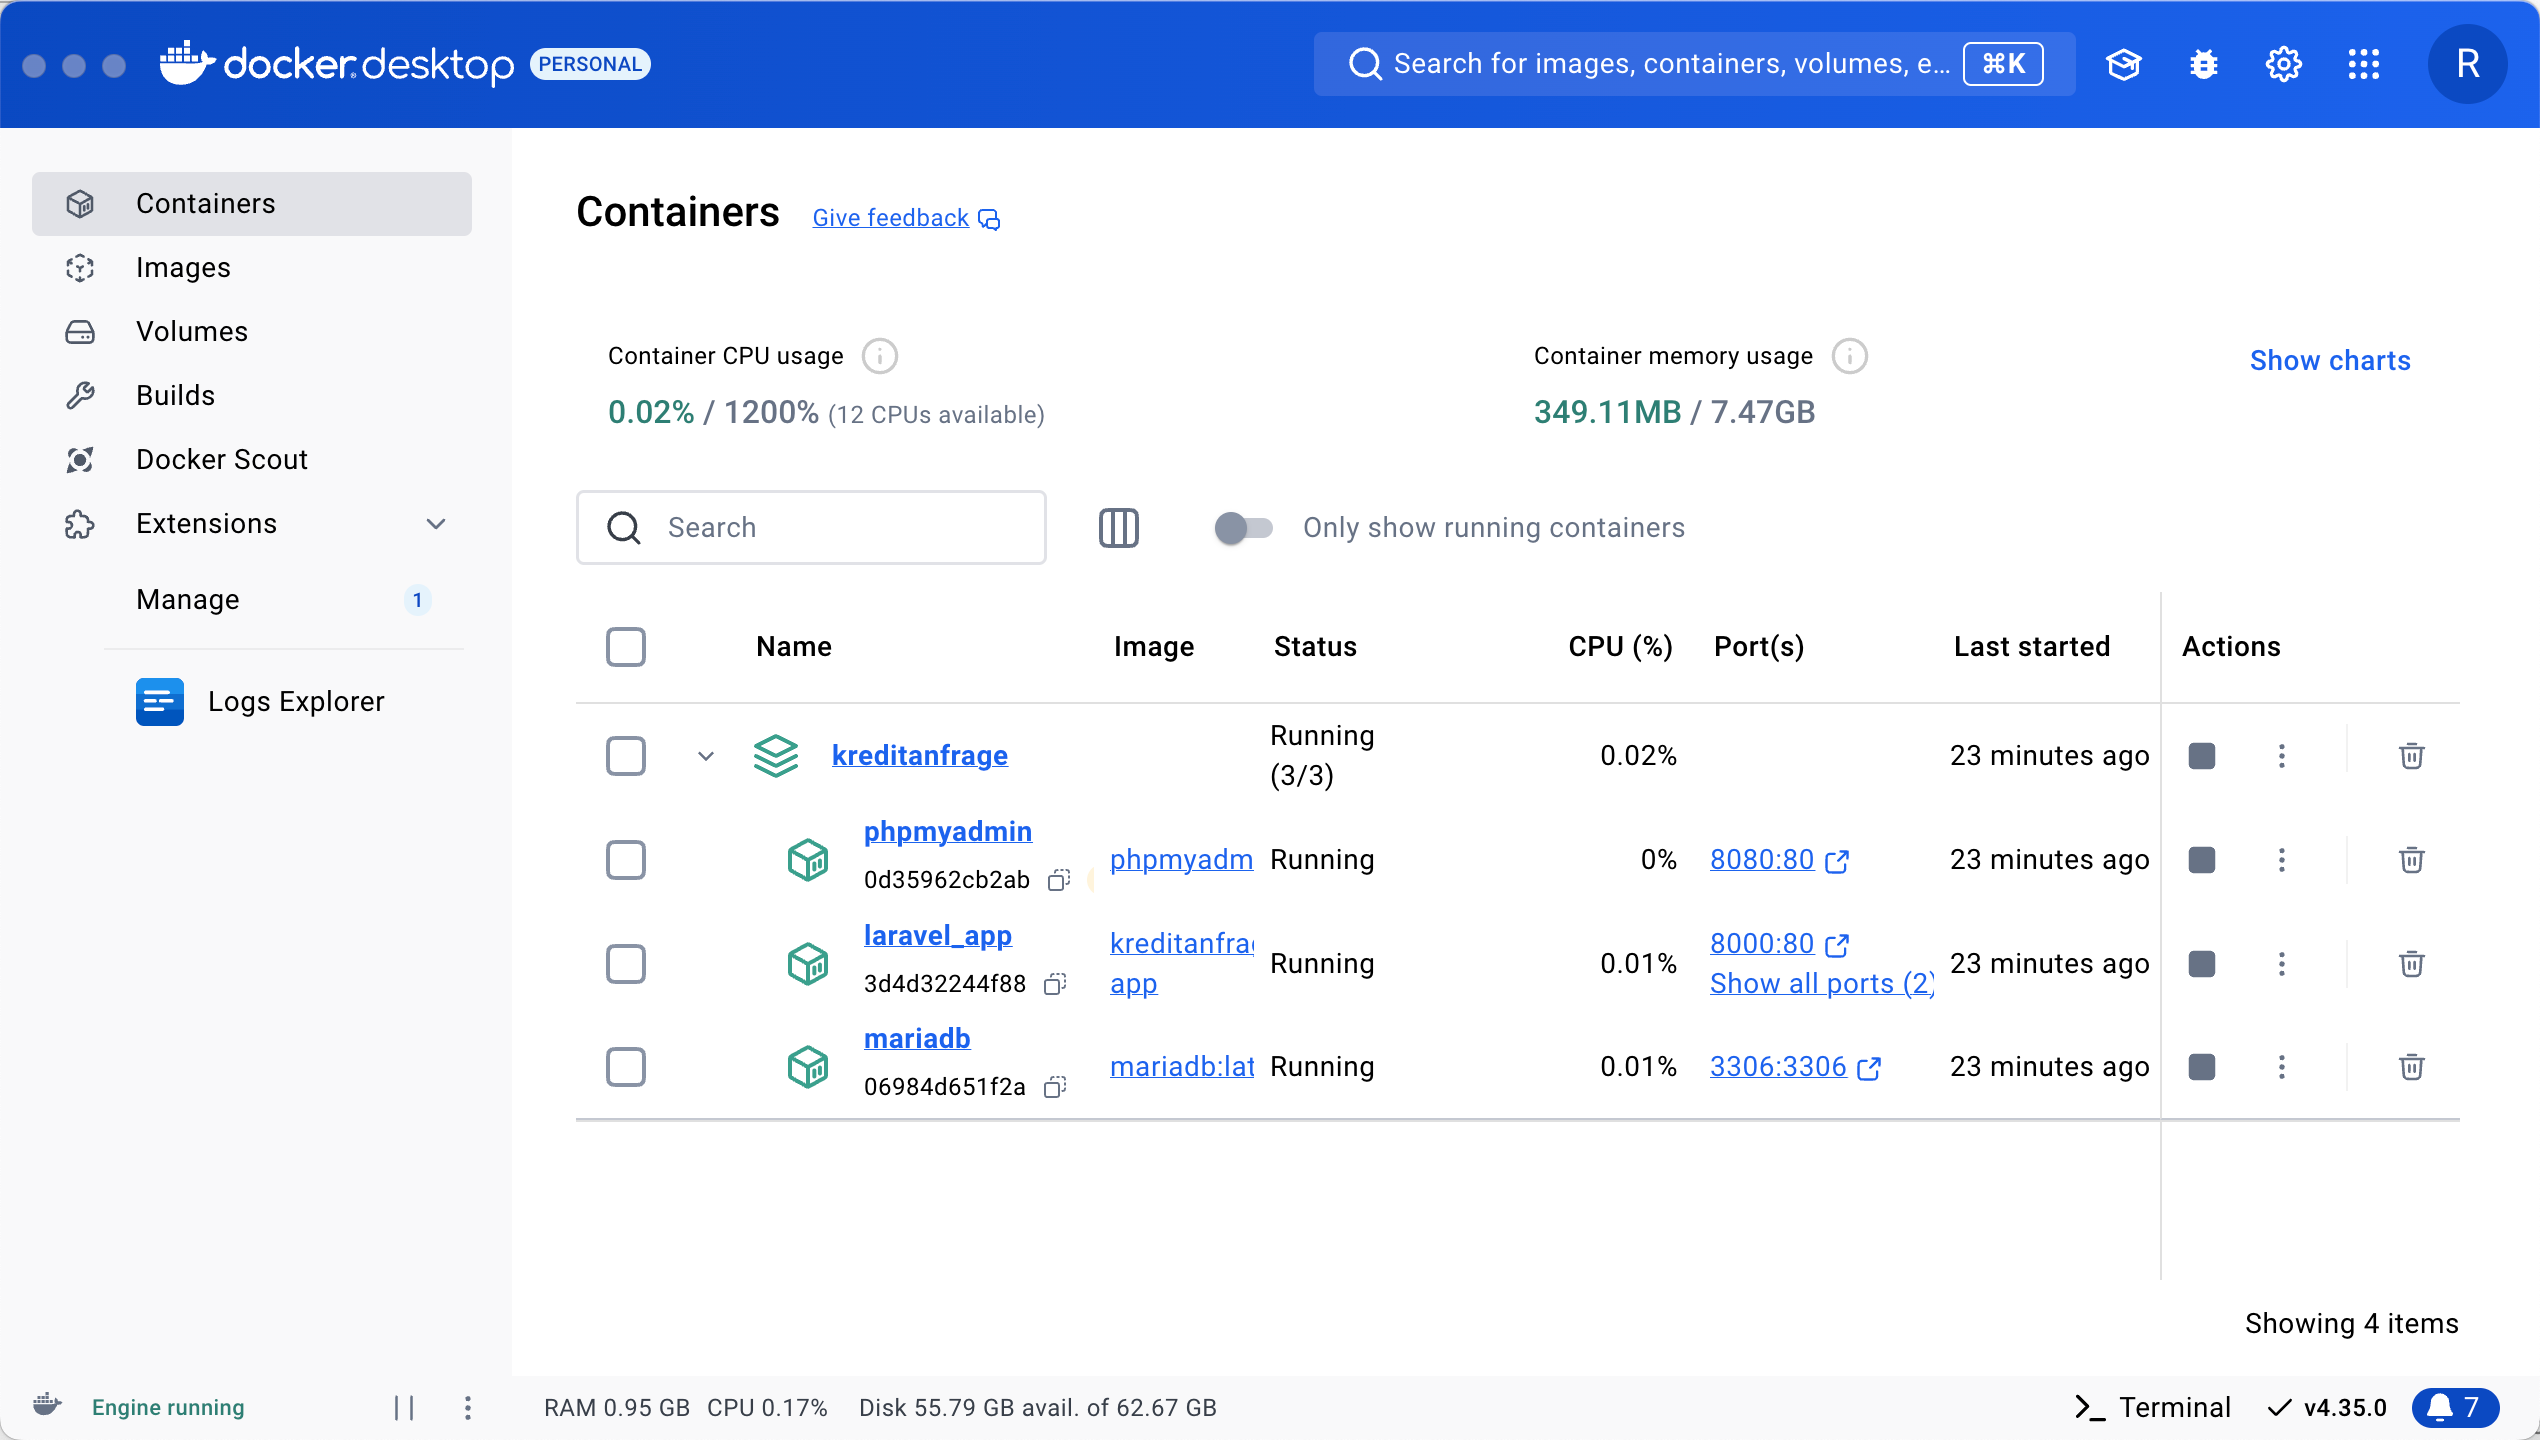This screenshot has height=1440, width=2540.
Task: Delete the mariadb container
Action: (x=2411, y=1067)
